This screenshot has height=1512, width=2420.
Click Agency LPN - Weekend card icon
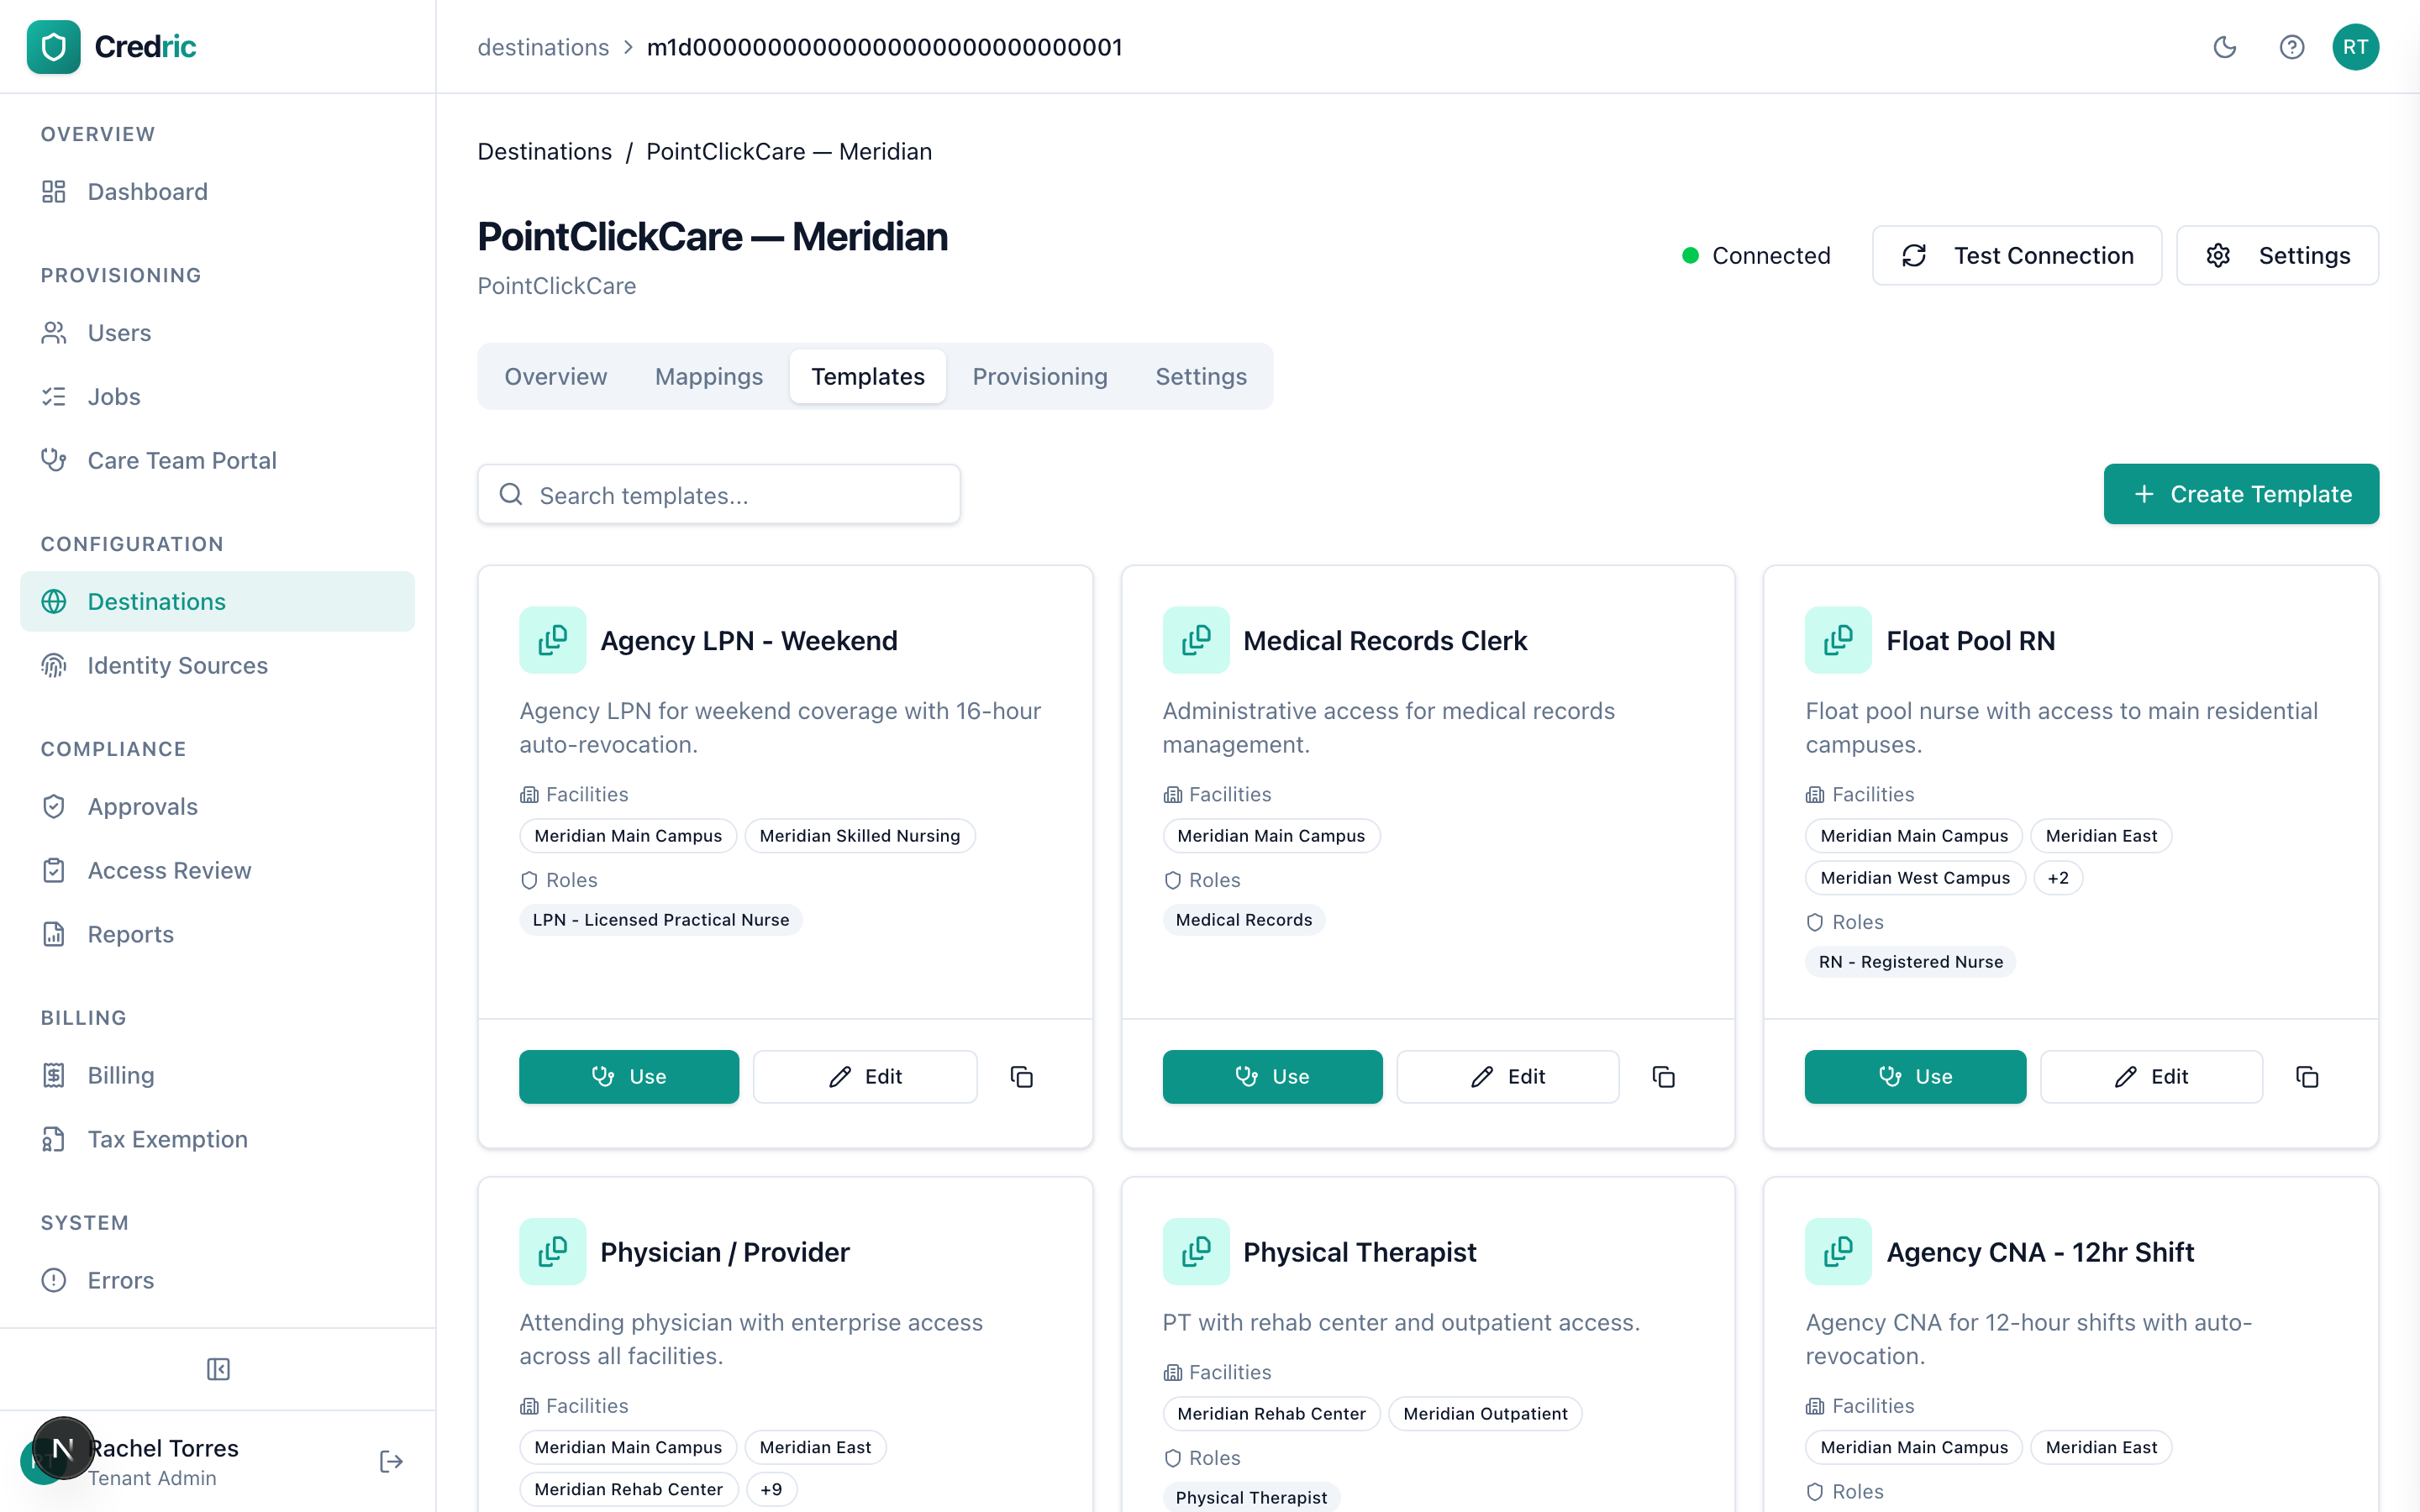click(x=552, y=640)
